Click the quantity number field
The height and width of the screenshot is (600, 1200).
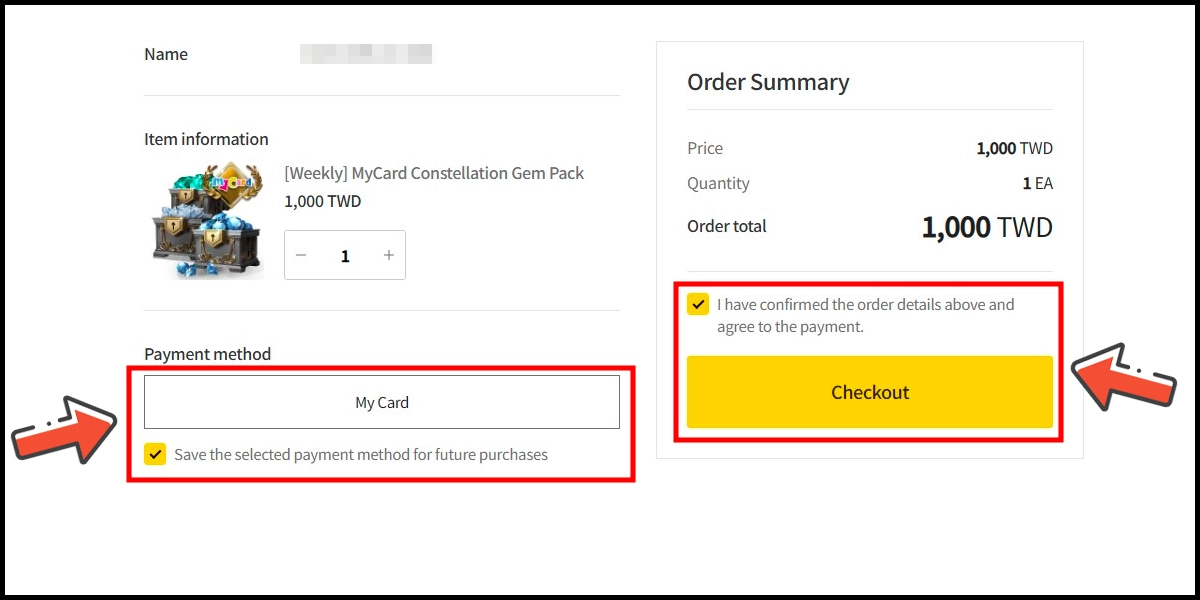pyautogui.click(x=345, y=256)
